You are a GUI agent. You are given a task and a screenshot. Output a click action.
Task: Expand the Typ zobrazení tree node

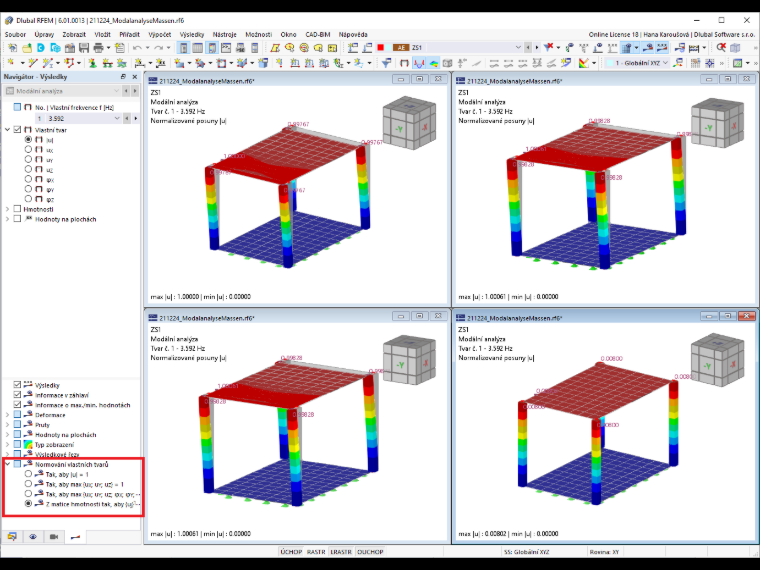[x=7, y=444]
